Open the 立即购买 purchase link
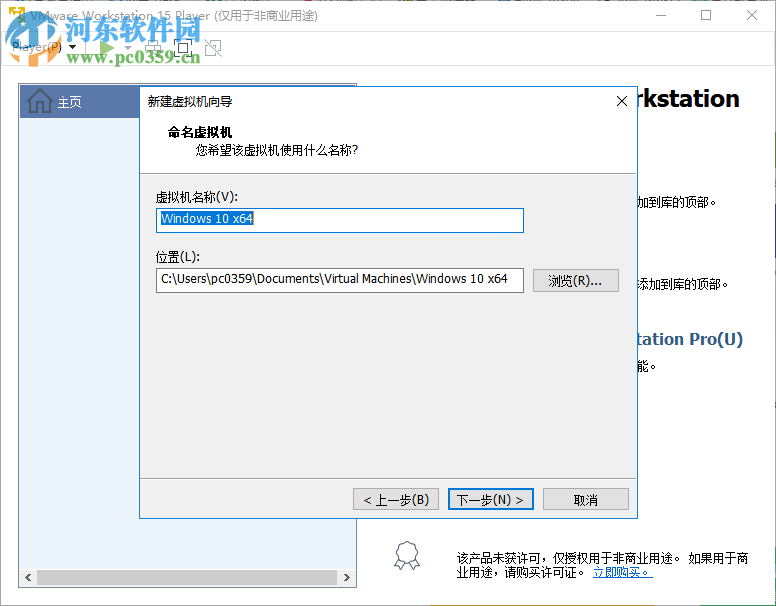The width and height of the screenshot is (776, 606). [x=623, y=573]
